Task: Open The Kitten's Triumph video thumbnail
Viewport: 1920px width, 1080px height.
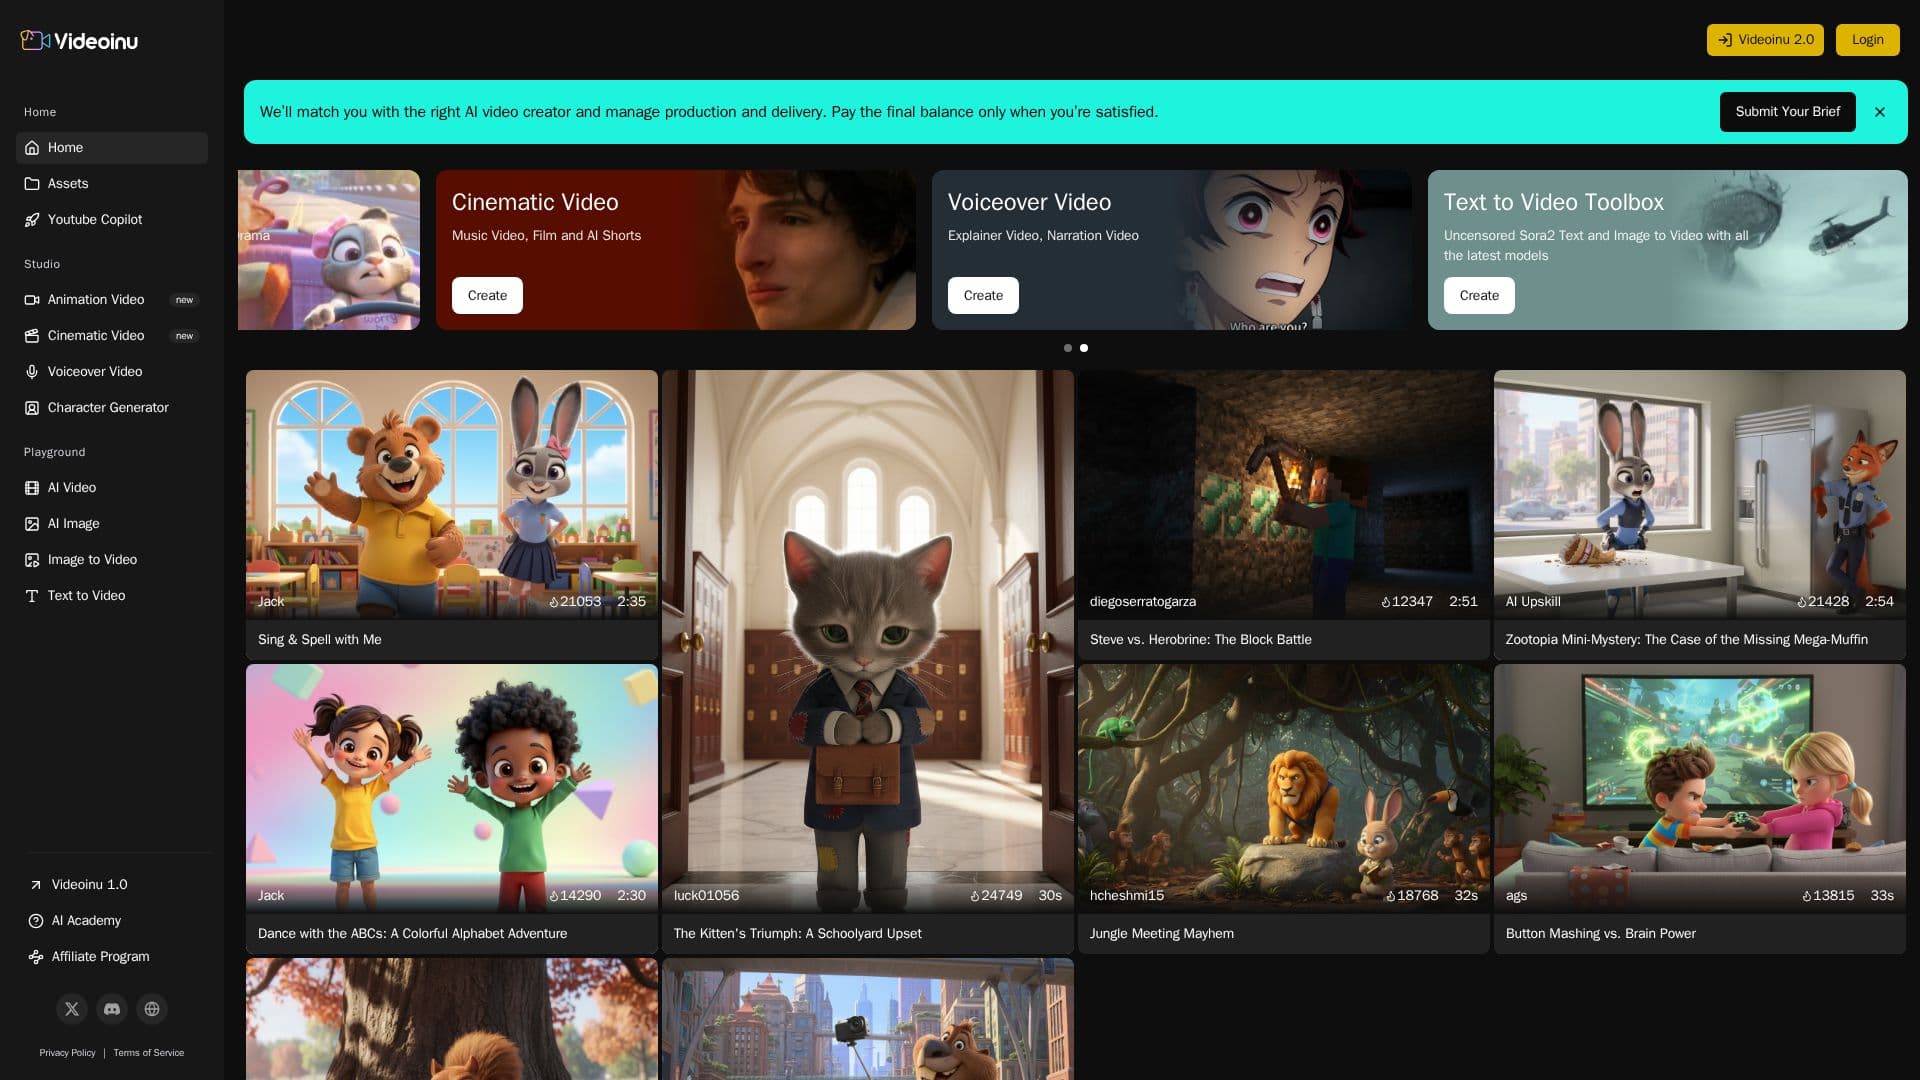Action: (x=868, y=641)
